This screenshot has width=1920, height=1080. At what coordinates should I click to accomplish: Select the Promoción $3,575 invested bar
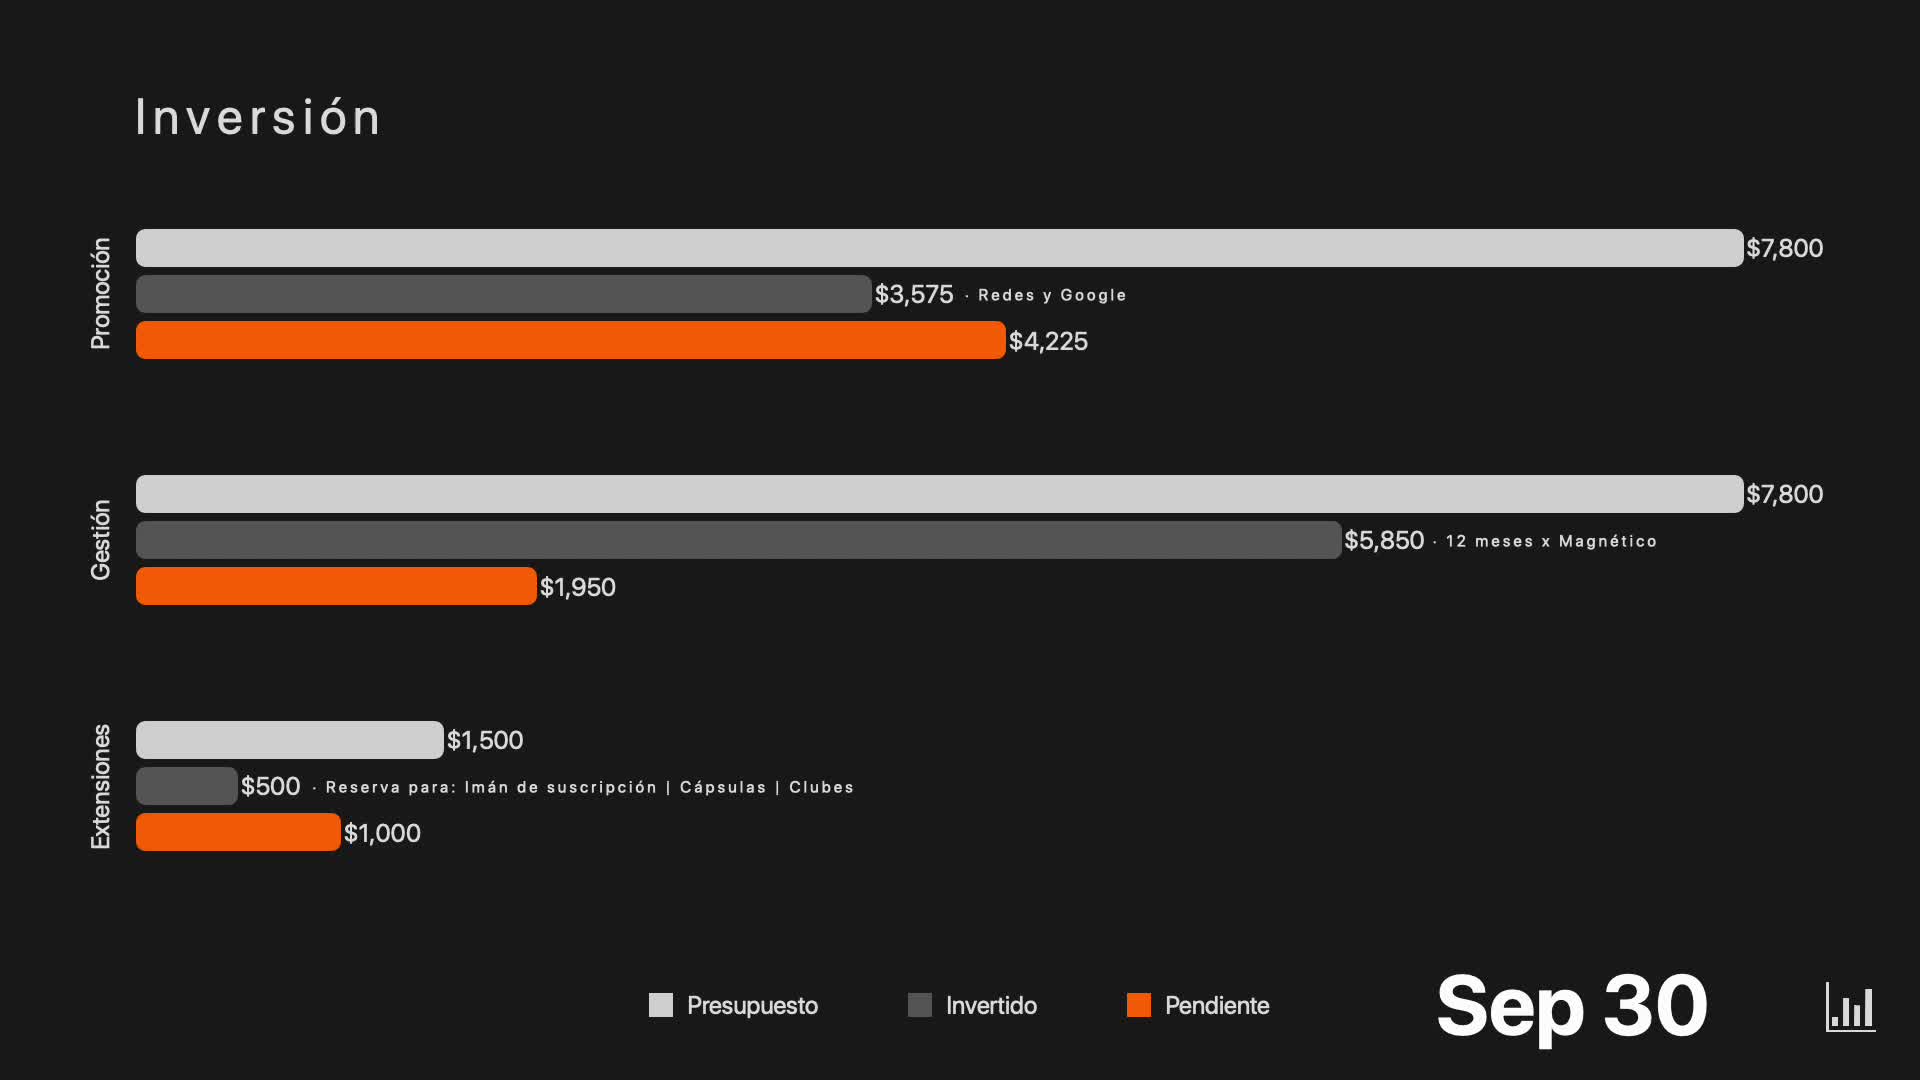(504, 294)
